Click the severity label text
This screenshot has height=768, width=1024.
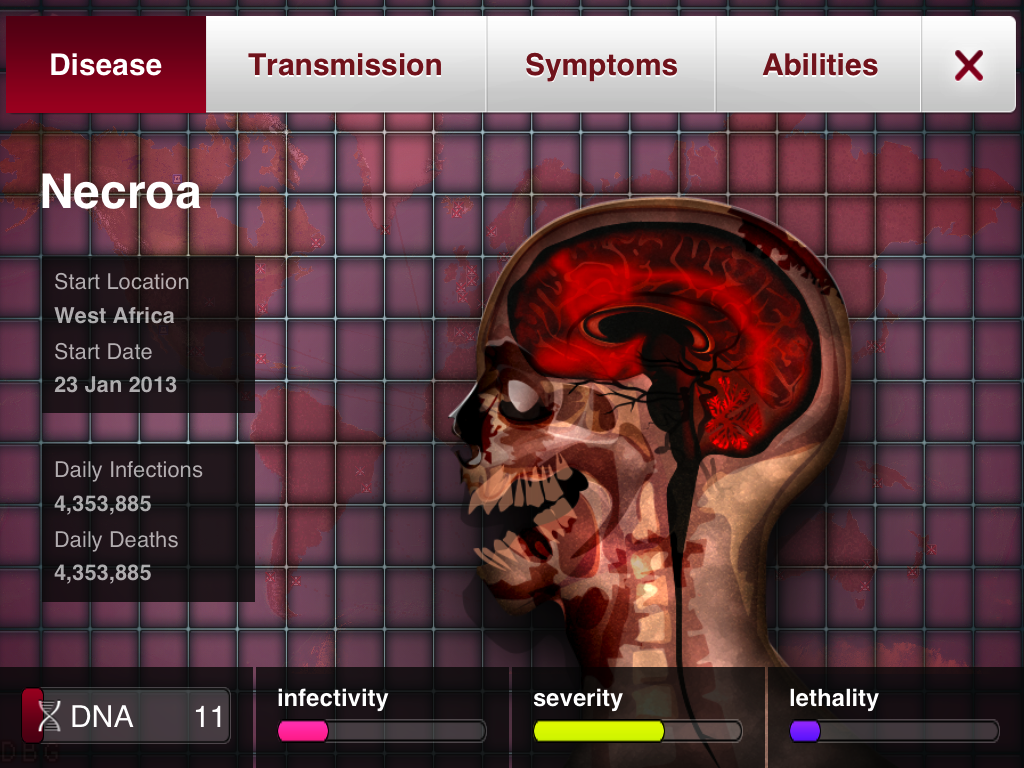click(578, 698)
